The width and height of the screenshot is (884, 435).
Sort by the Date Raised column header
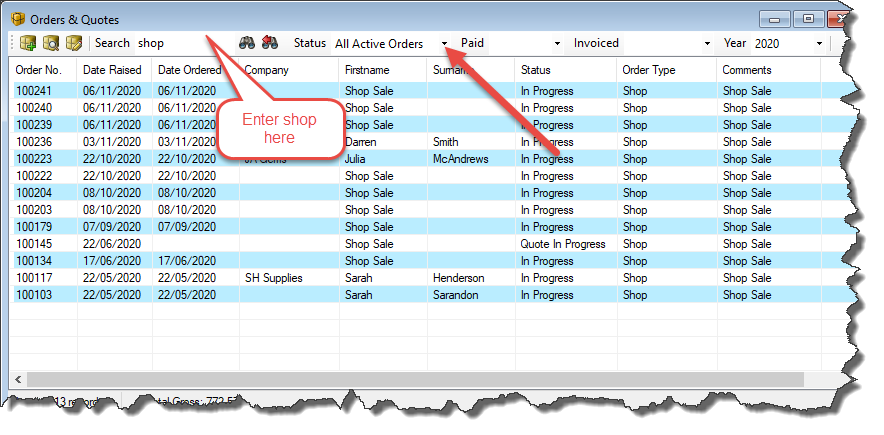[114, 70]
